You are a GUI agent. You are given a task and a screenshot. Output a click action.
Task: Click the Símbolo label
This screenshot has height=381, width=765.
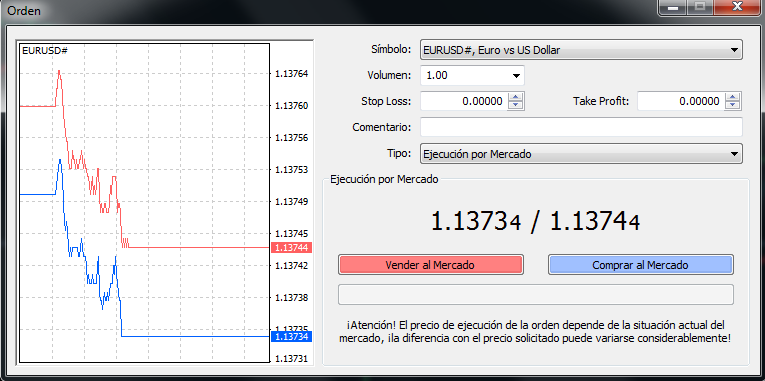[x=391, y=49]
